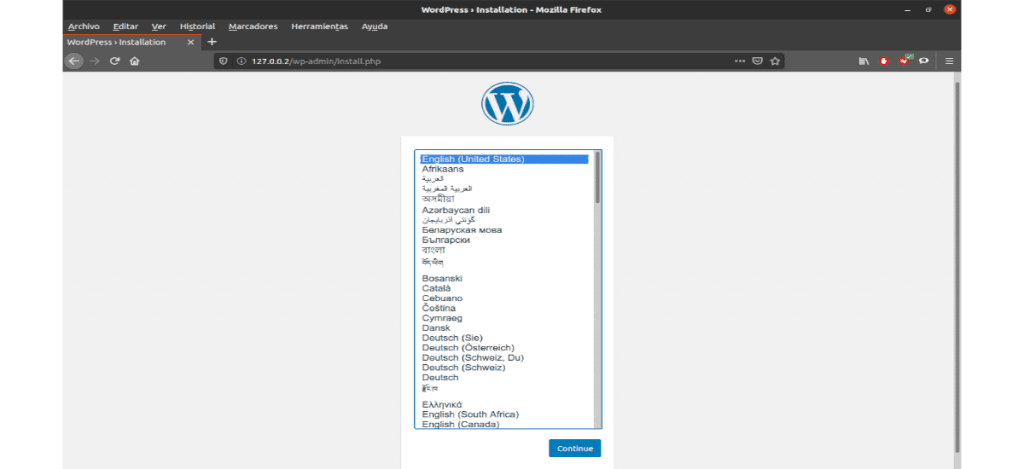Click the speech bubble eye extension

coord(924,61)
